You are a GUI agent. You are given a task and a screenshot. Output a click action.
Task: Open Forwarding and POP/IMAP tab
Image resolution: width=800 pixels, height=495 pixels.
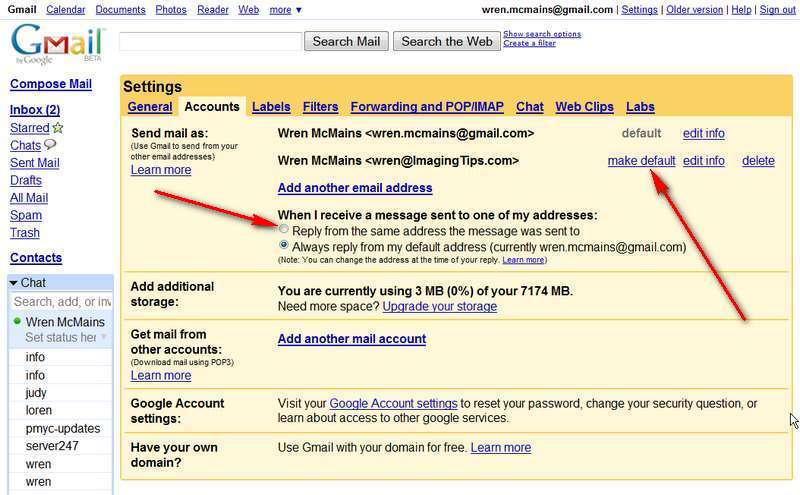tap(427, 107)
